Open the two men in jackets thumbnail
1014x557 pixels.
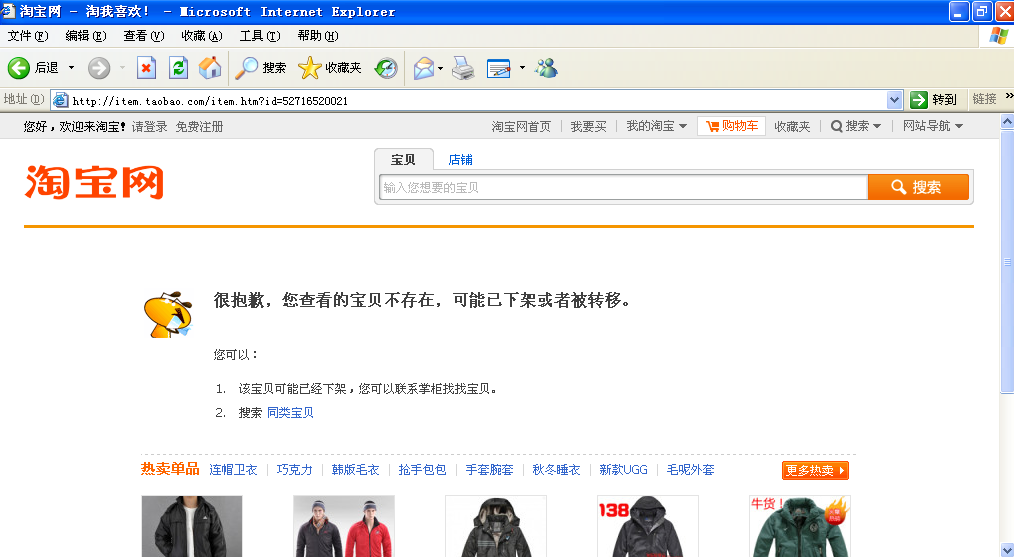344,527
